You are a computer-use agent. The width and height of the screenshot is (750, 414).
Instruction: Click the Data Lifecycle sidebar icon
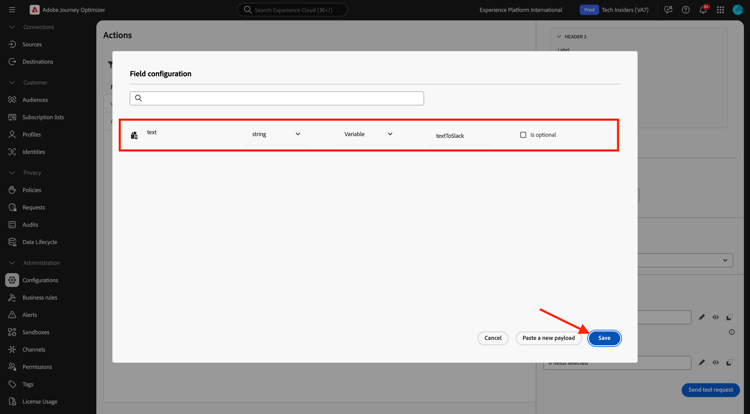click(12, 242)
